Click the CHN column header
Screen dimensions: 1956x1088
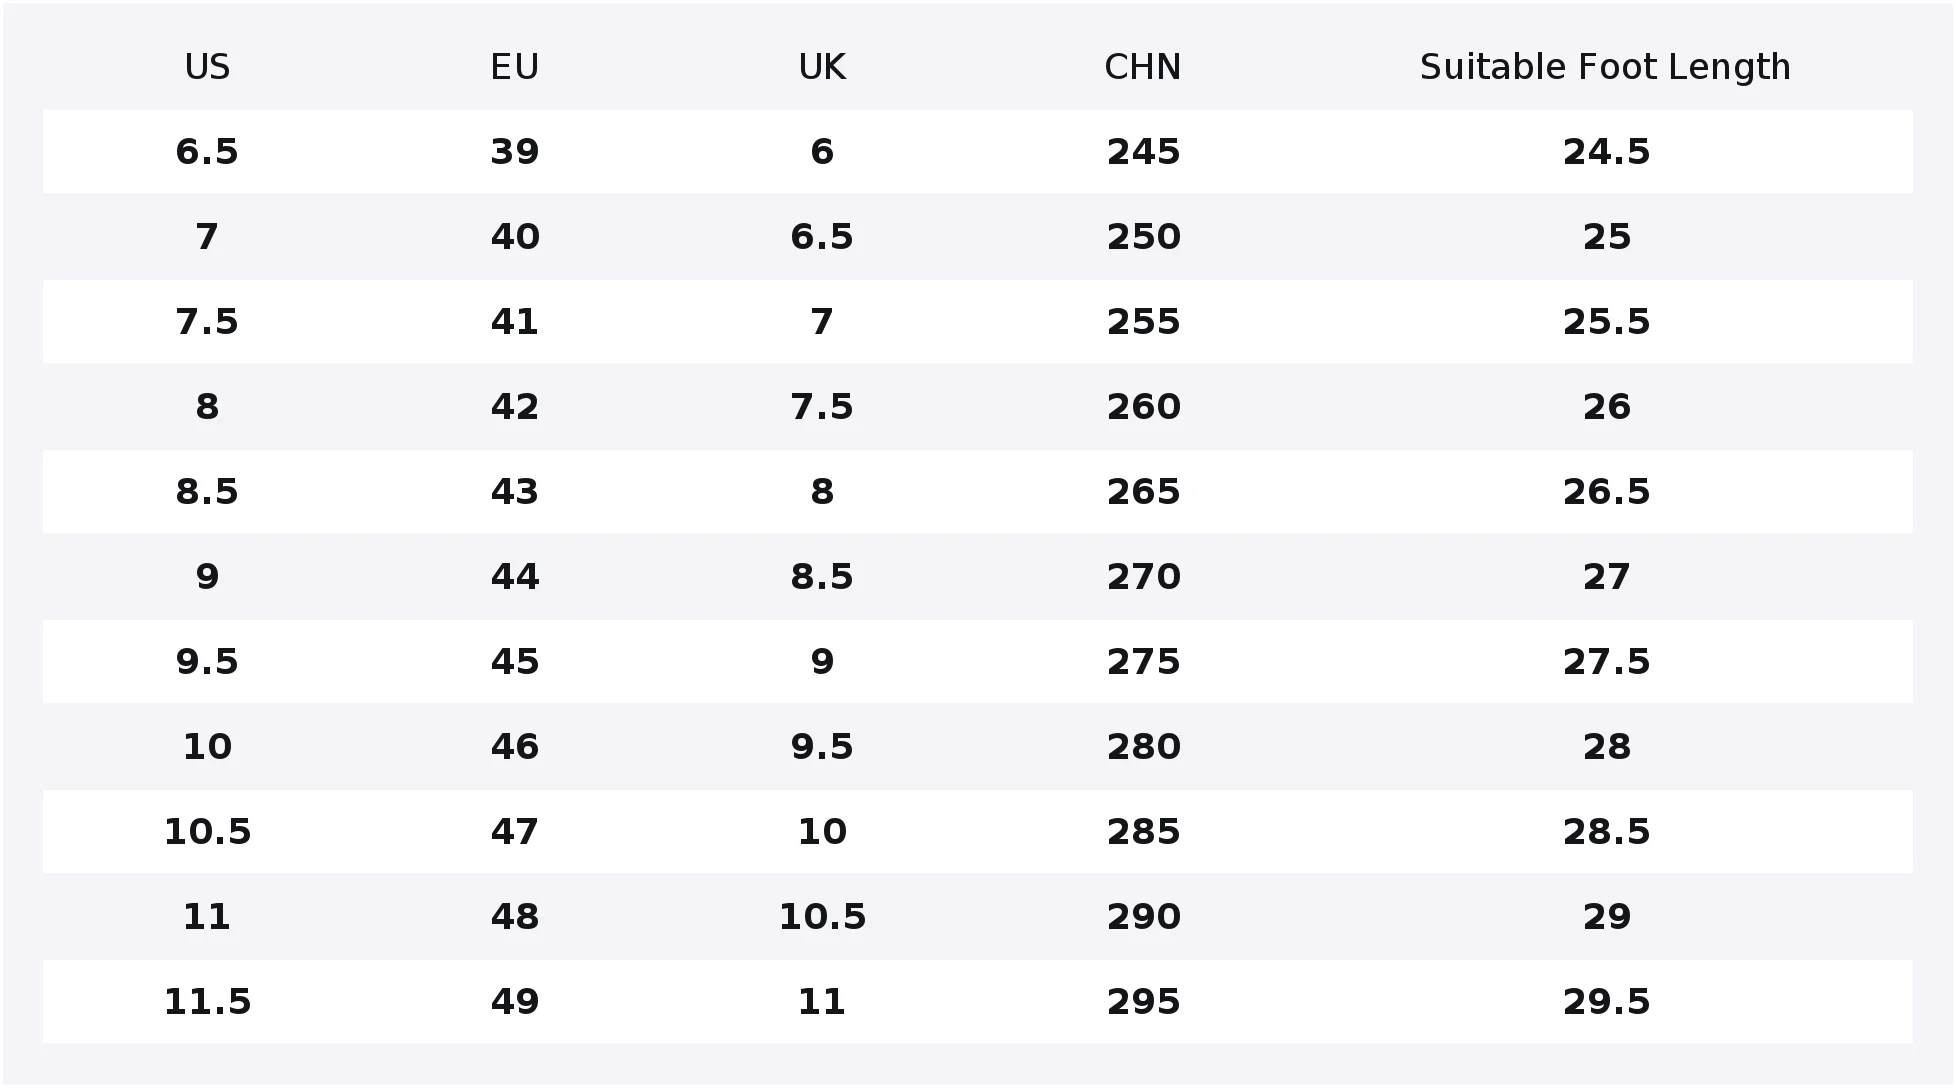click(1143, 67)
